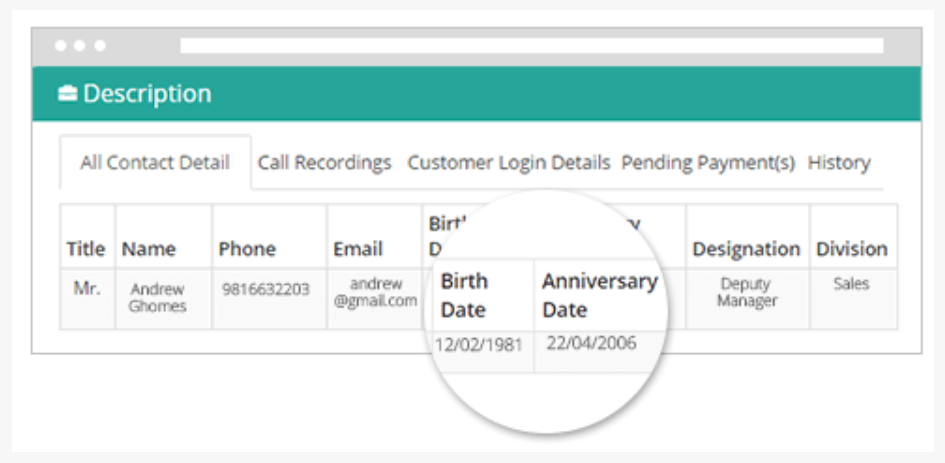
Task: Click the third browser window dot
Action: pyautogui.click(x=100, y=46)
